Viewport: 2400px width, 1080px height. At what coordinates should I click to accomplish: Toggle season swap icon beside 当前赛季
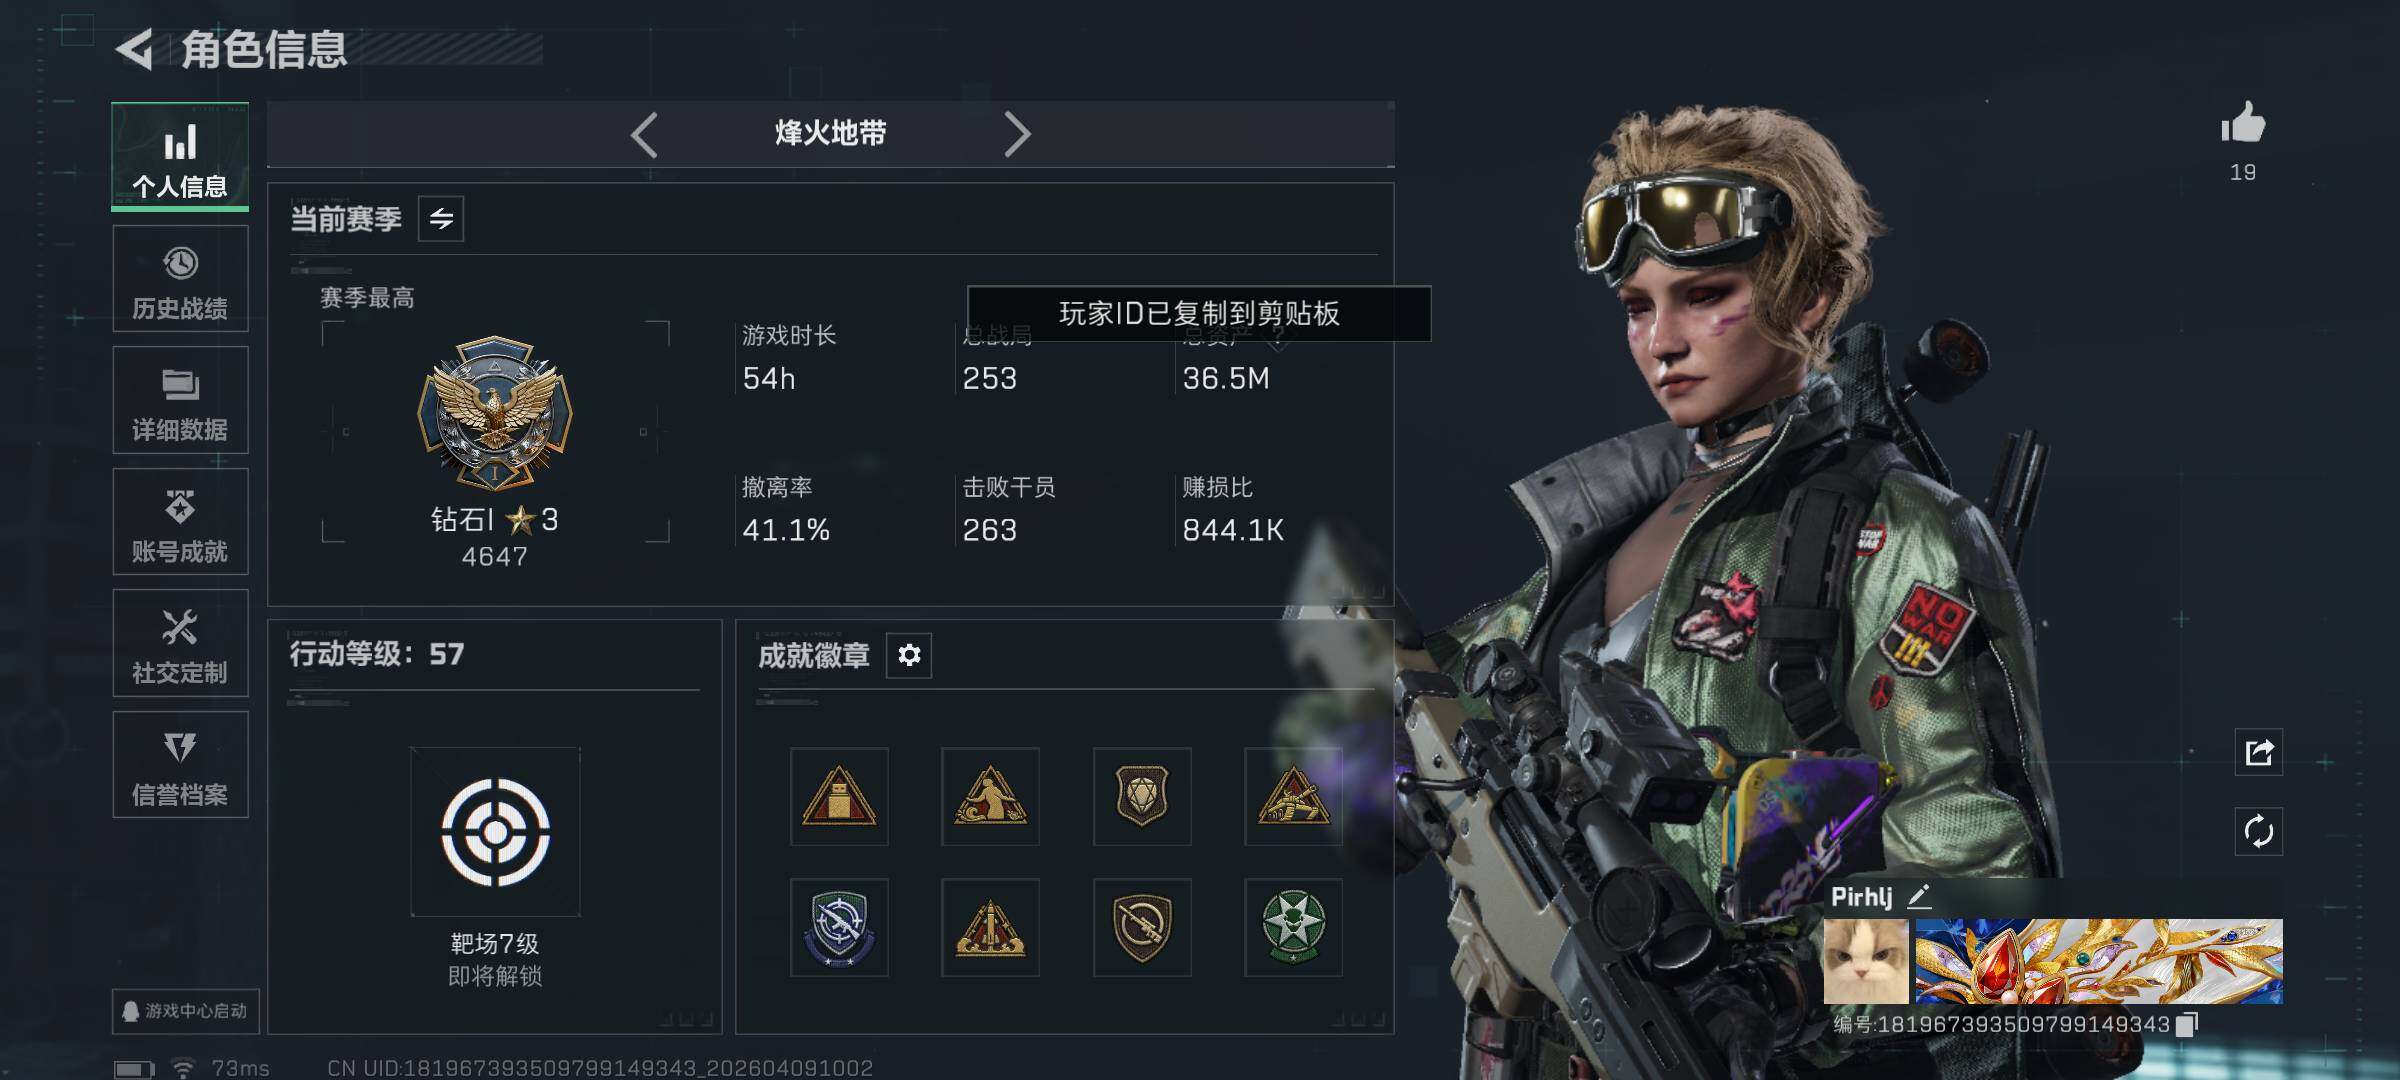click(x=441, y=219)
